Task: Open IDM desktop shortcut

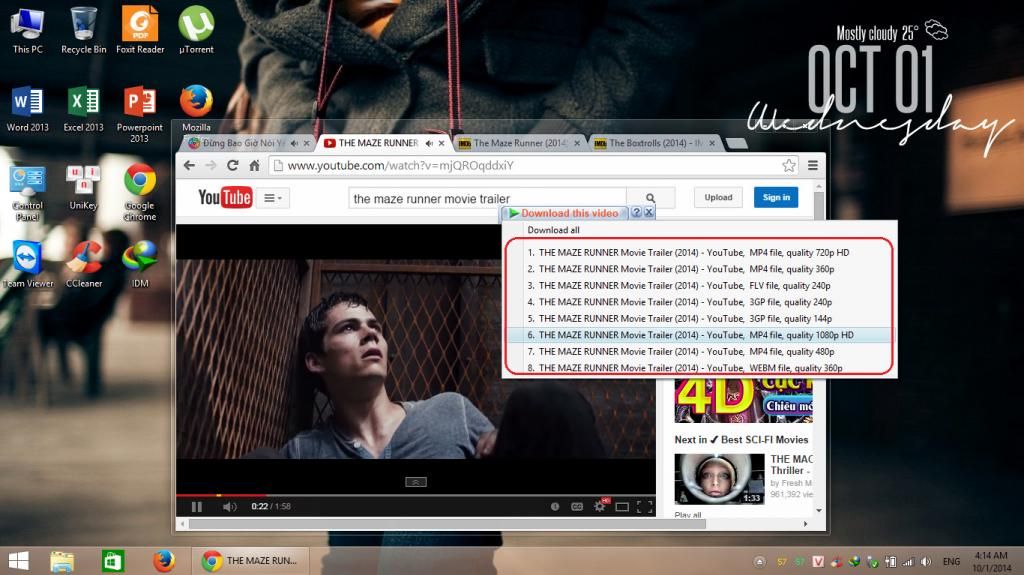Action: tap(140, 264)
